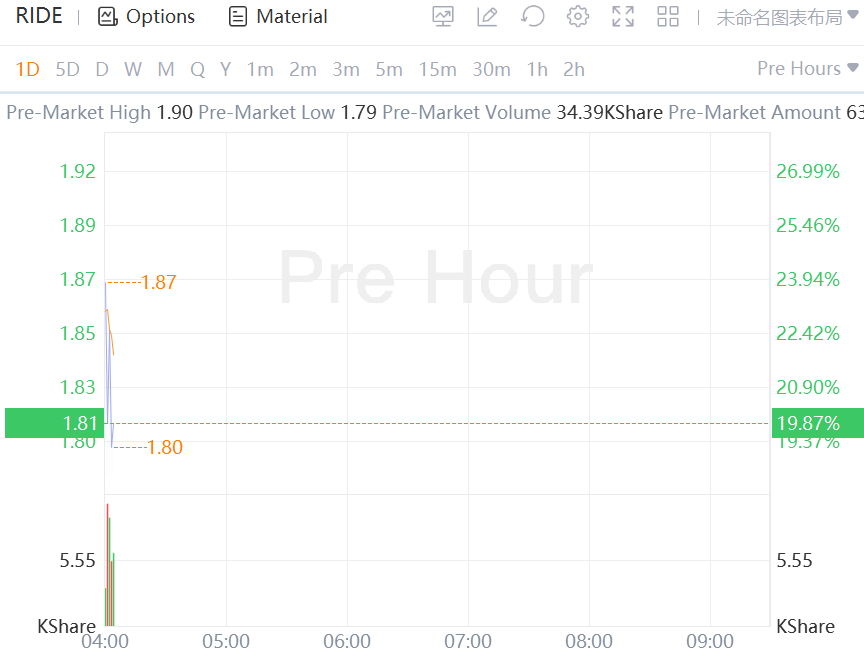Switch to the 5D timeframe
This screenshot has height=655, width=864.
[67, 69]
